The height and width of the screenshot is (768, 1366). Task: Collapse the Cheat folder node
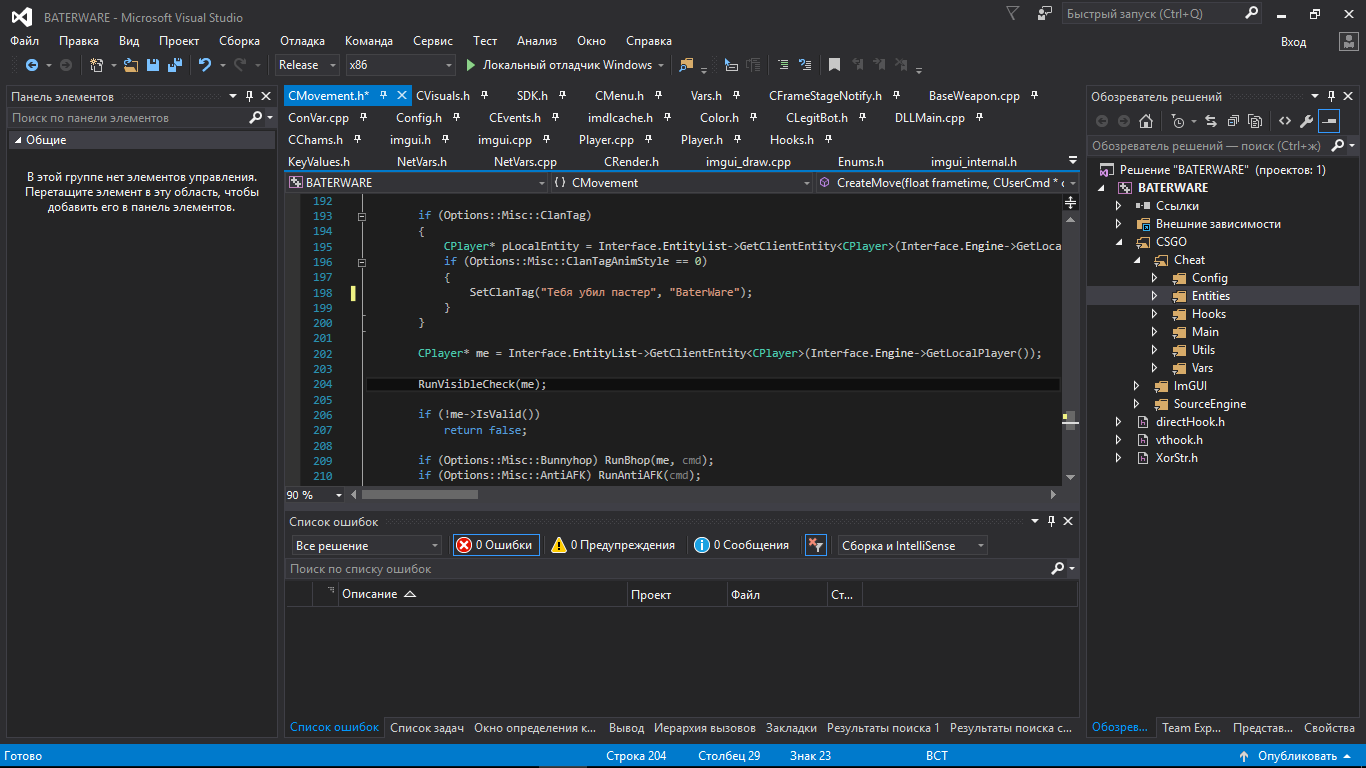[x=1136, y=260]
